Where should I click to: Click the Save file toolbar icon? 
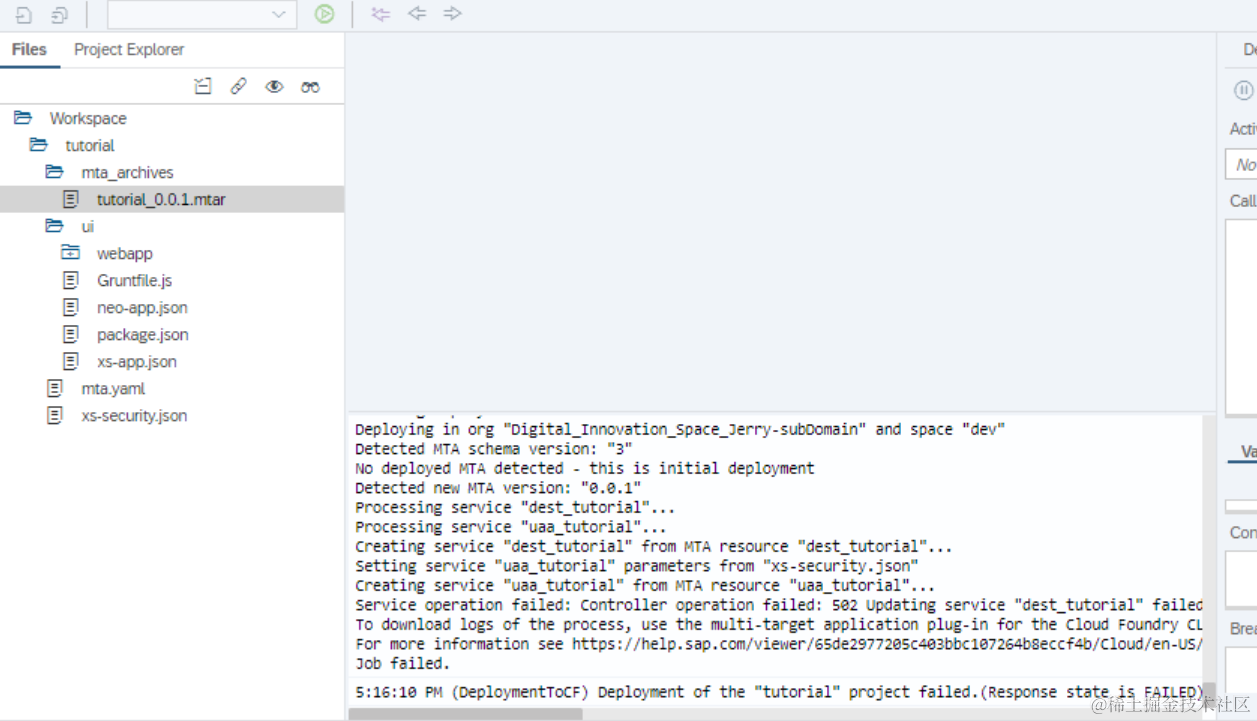[24, 15]
